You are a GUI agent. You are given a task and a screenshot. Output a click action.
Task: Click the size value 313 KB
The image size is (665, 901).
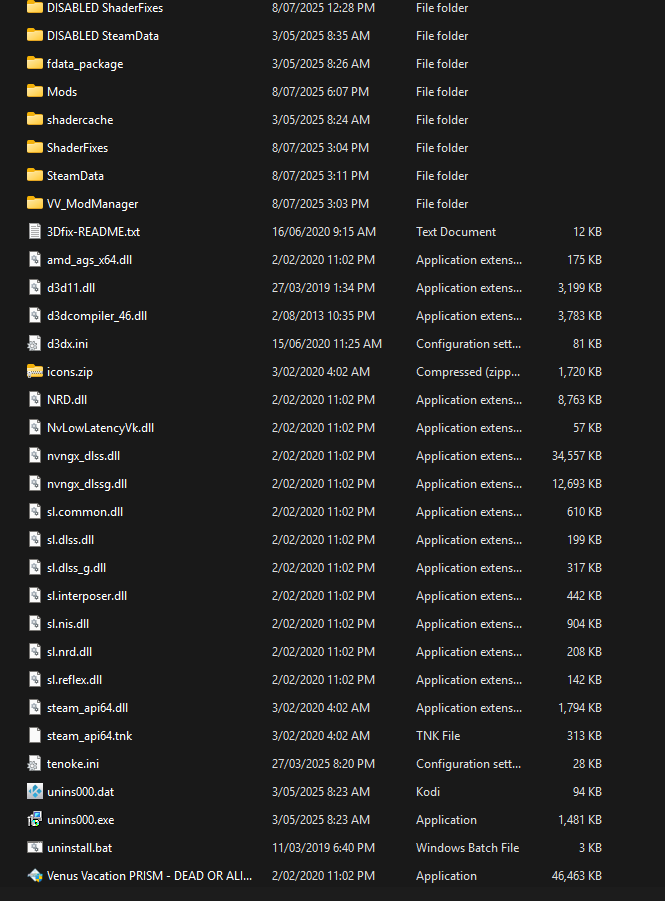pyautogui.click(x=584, y=736)
